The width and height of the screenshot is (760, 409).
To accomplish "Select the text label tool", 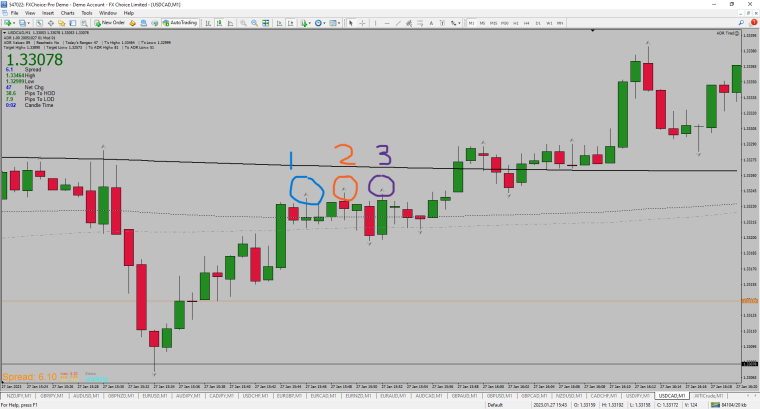I will (443, 23).
